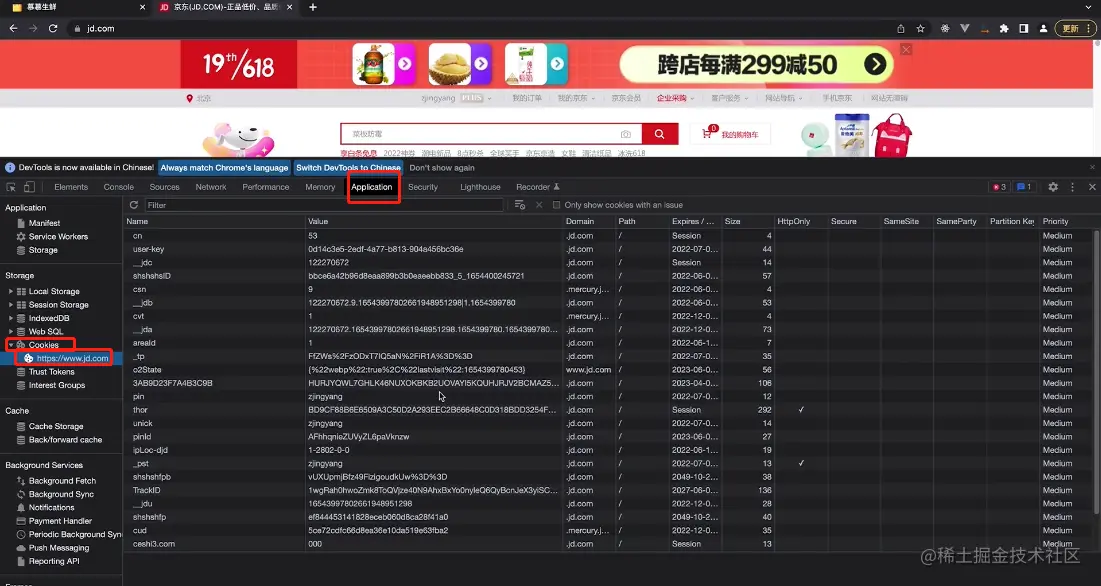
Task: Close the DevTools language infobar
Action: click(1092, 168)
